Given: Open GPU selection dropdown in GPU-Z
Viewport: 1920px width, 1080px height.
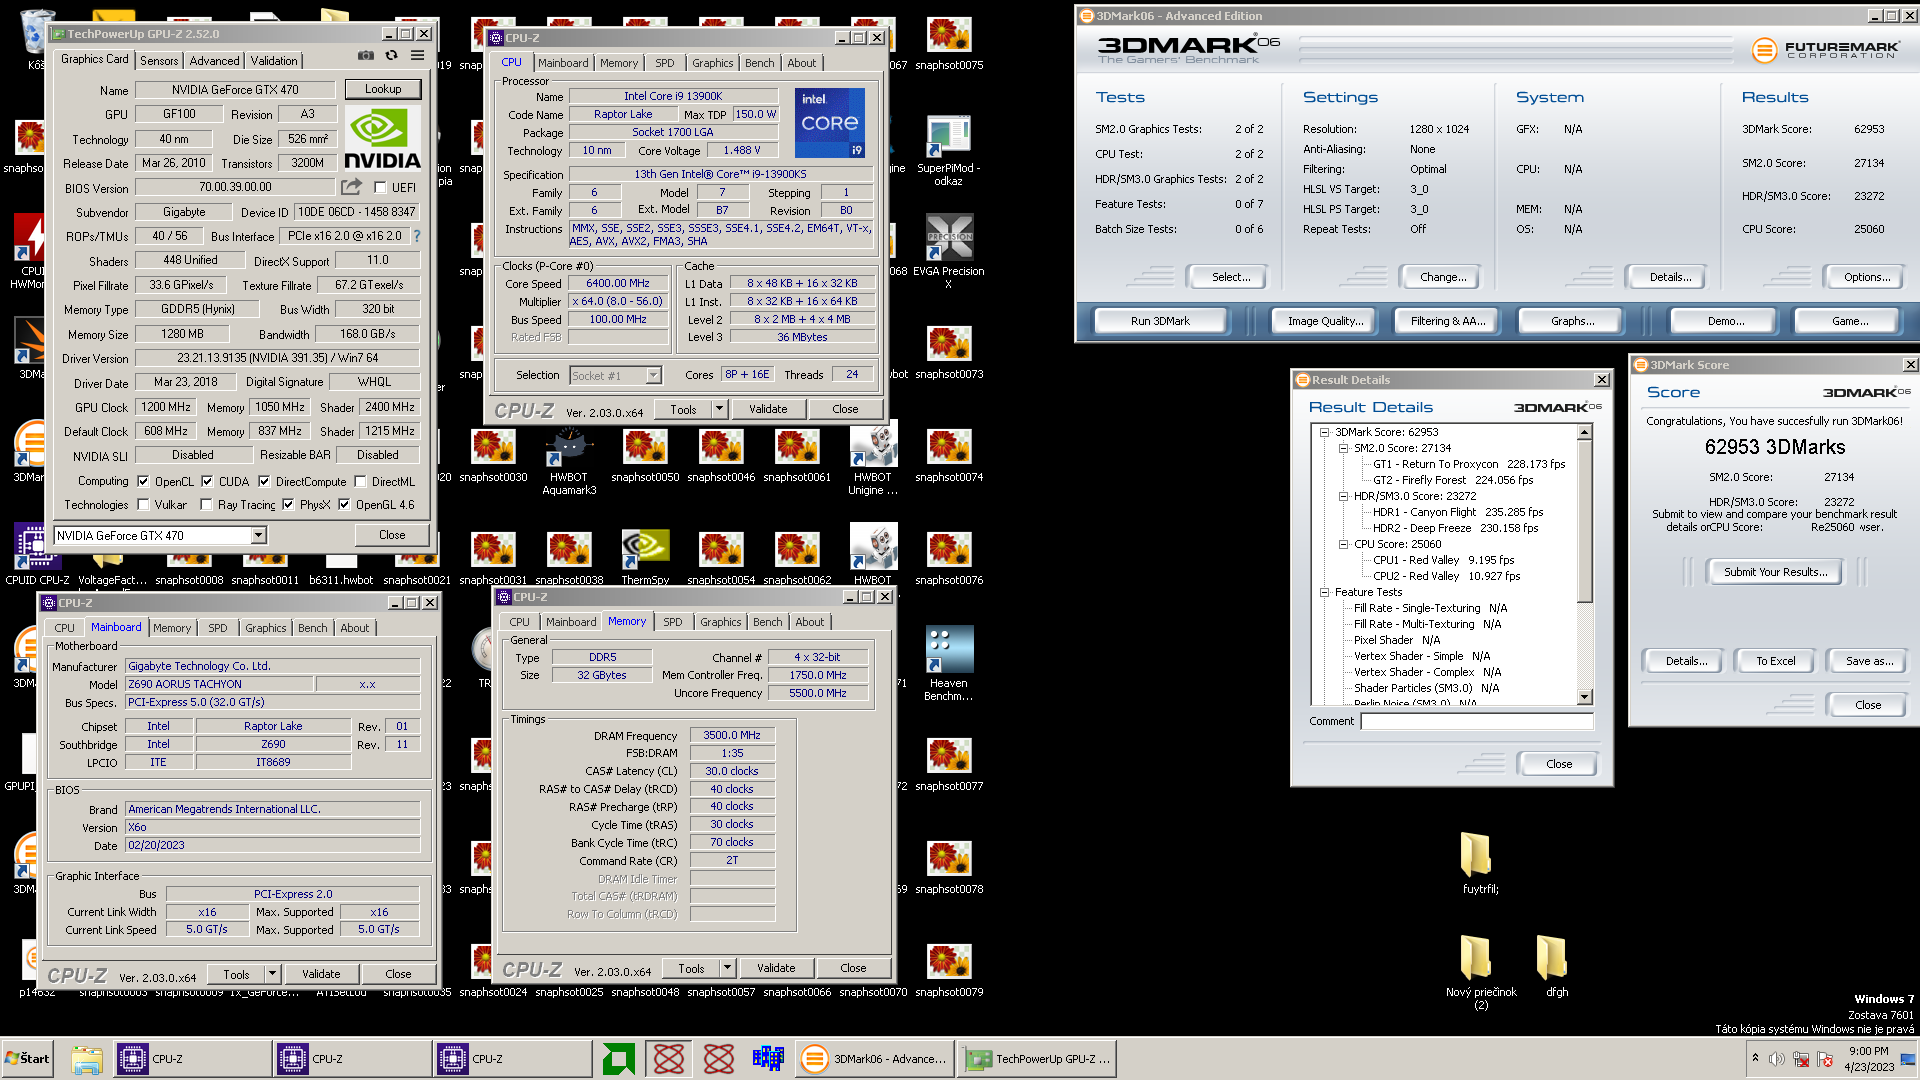Looking at the screenshot, I should (x=258, y=536).
